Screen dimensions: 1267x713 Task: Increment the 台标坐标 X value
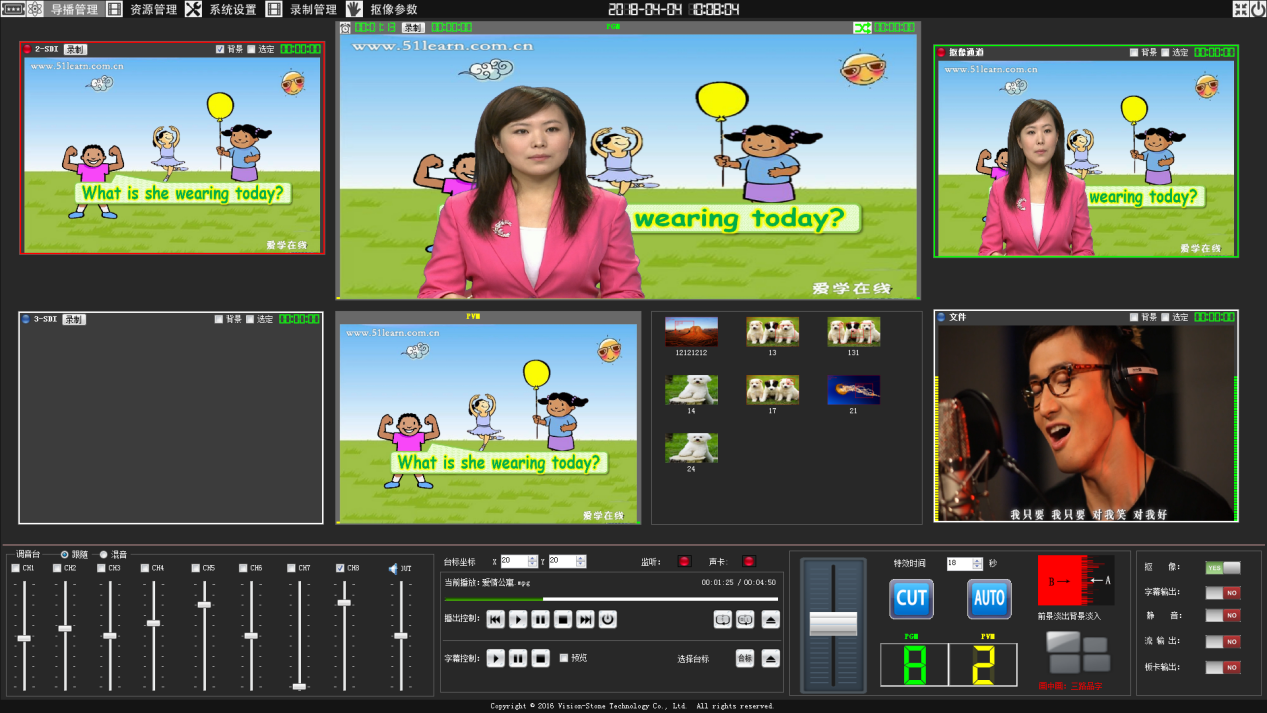[x=532, y=558]
